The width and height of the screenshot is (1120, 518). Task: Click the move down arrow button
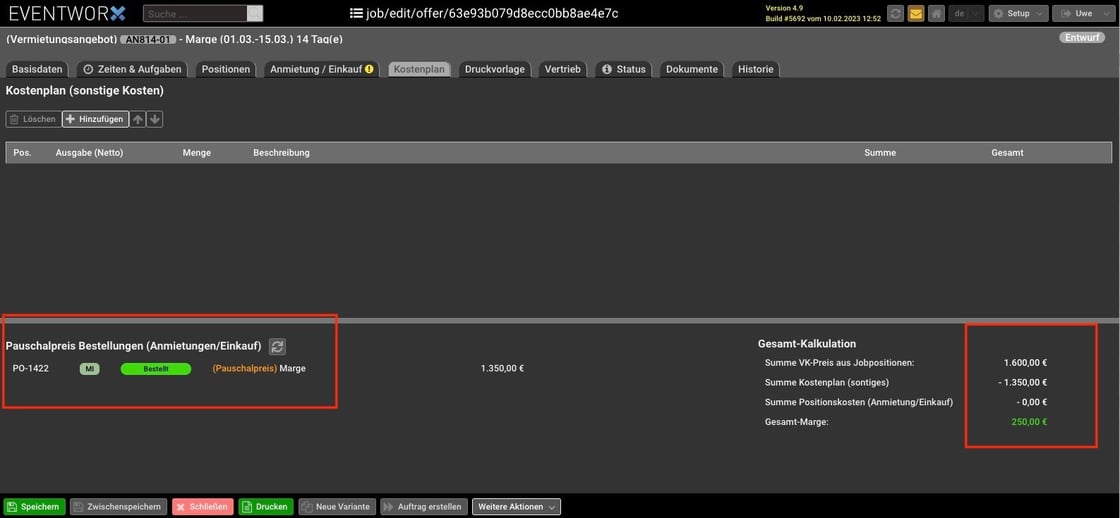(155, 119)
